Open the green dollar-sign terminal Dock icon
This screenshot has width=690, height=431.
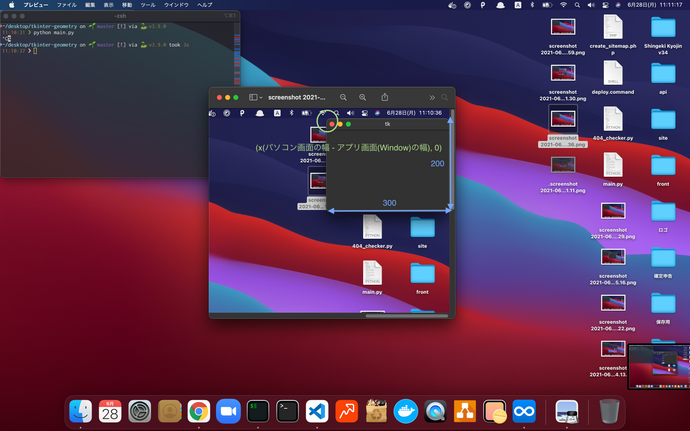pos(258,411)
